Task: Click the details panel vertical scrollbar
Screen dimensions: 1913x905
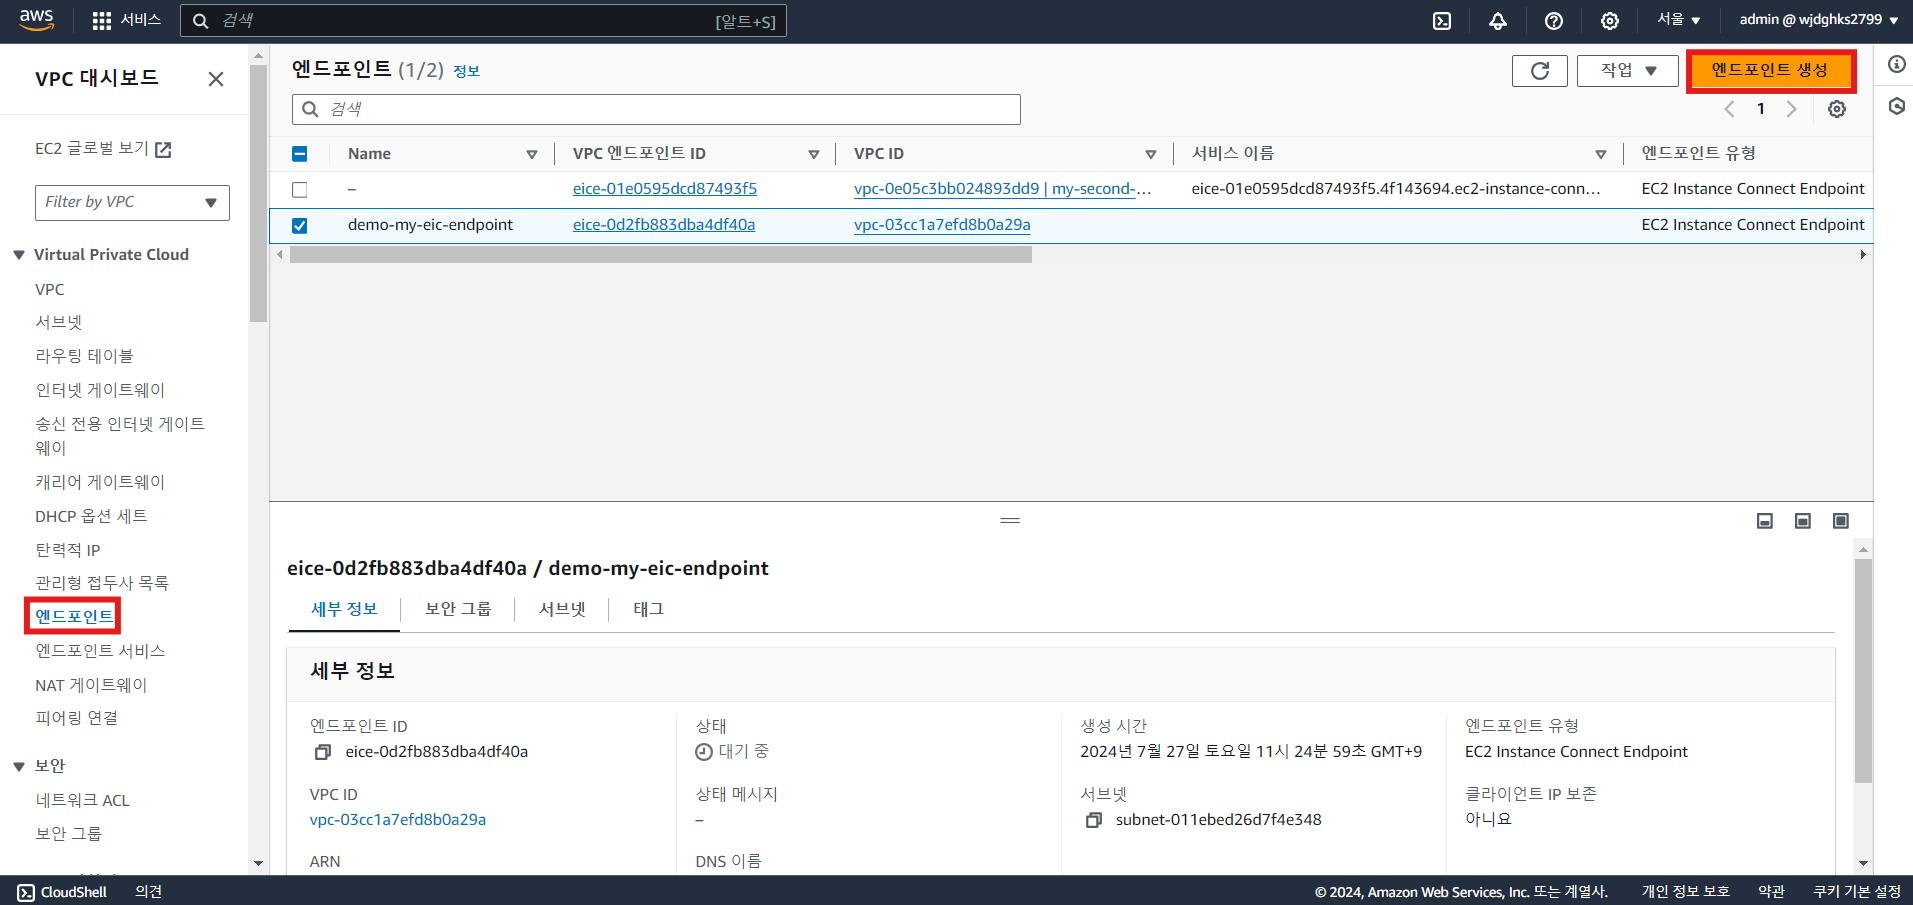Action: [1863, 671]
